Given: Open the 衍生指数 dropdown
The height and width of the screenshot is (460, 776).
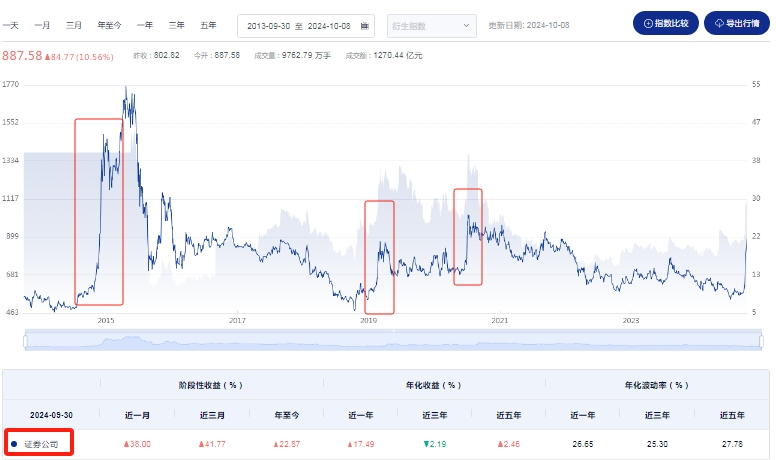Looking at the screenshot, I should [x=432, y=26].
